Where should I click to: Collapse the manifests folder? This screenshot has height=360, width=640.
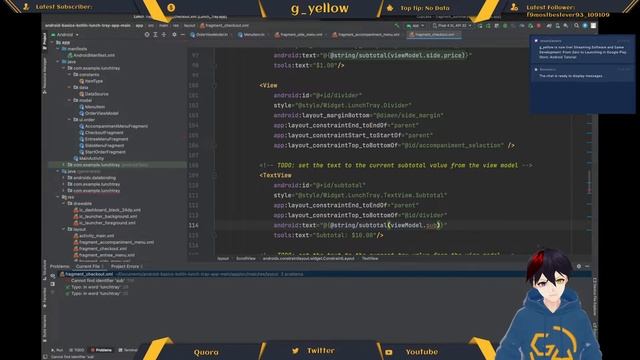tap(58, 49)
